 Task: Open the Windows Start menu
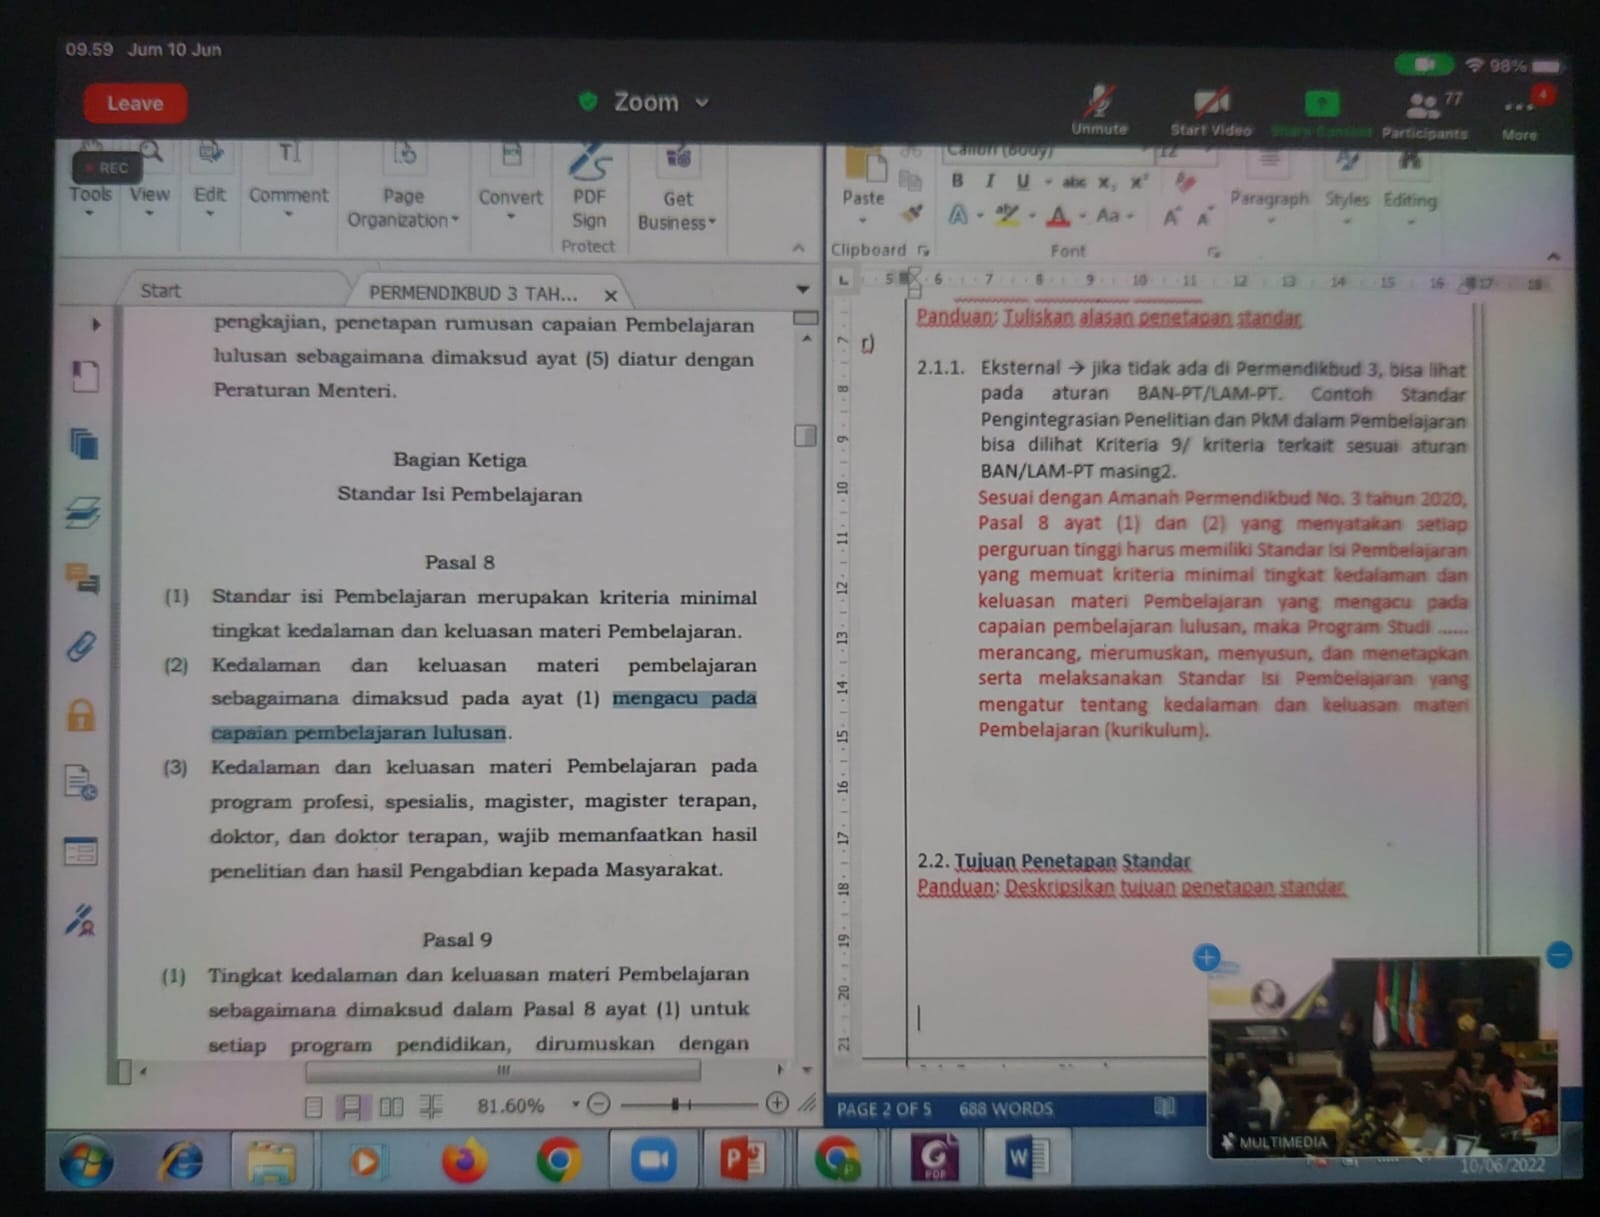pos(86,1161)
